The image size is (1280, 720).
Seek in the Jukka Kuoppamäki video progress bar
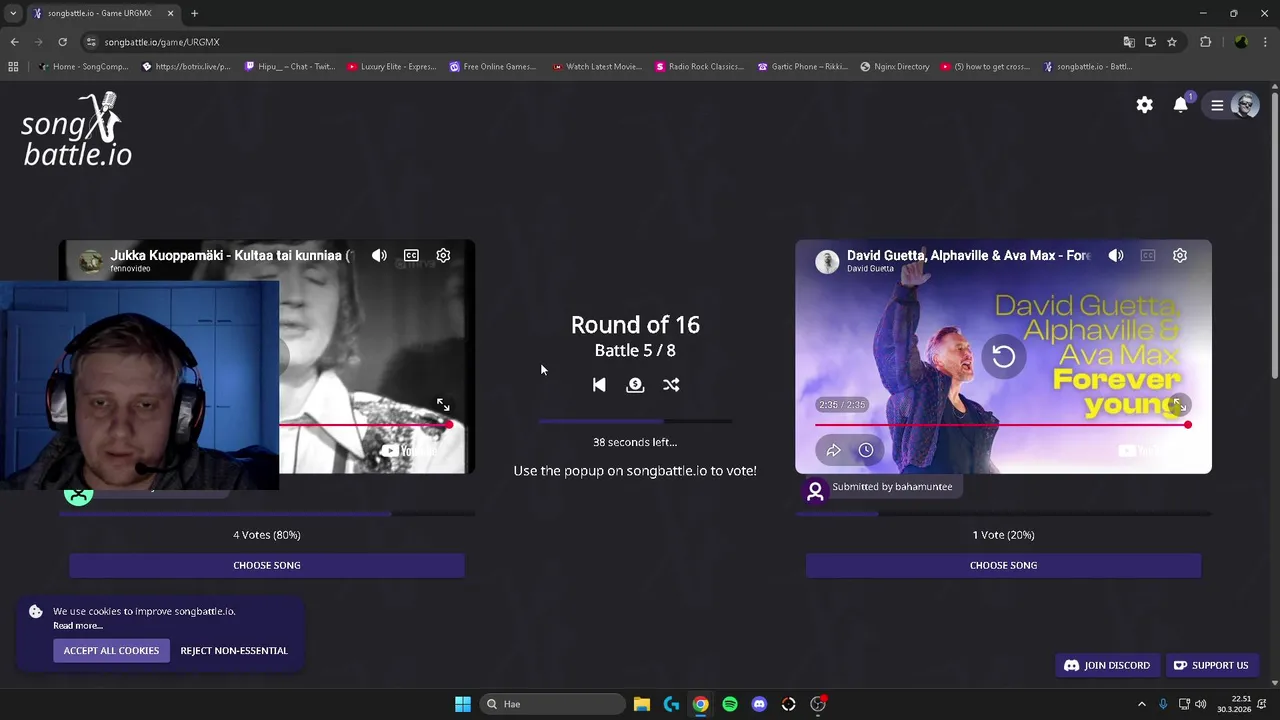pos(365,425)
